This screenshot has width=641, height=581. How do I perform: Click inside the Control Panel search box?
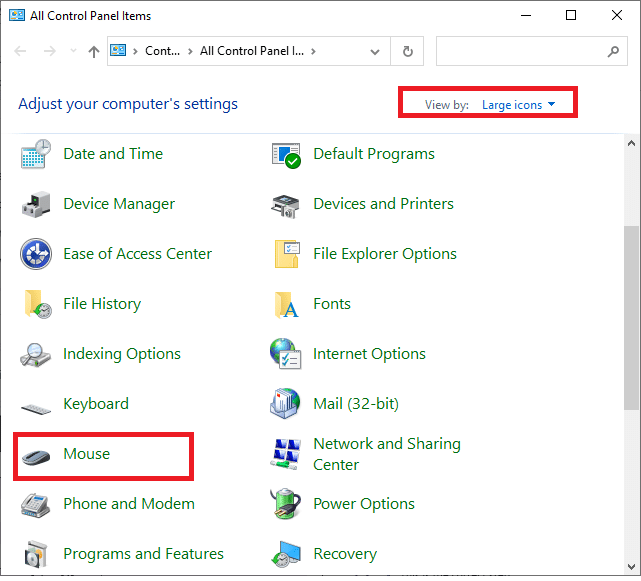tap(520, 51)
